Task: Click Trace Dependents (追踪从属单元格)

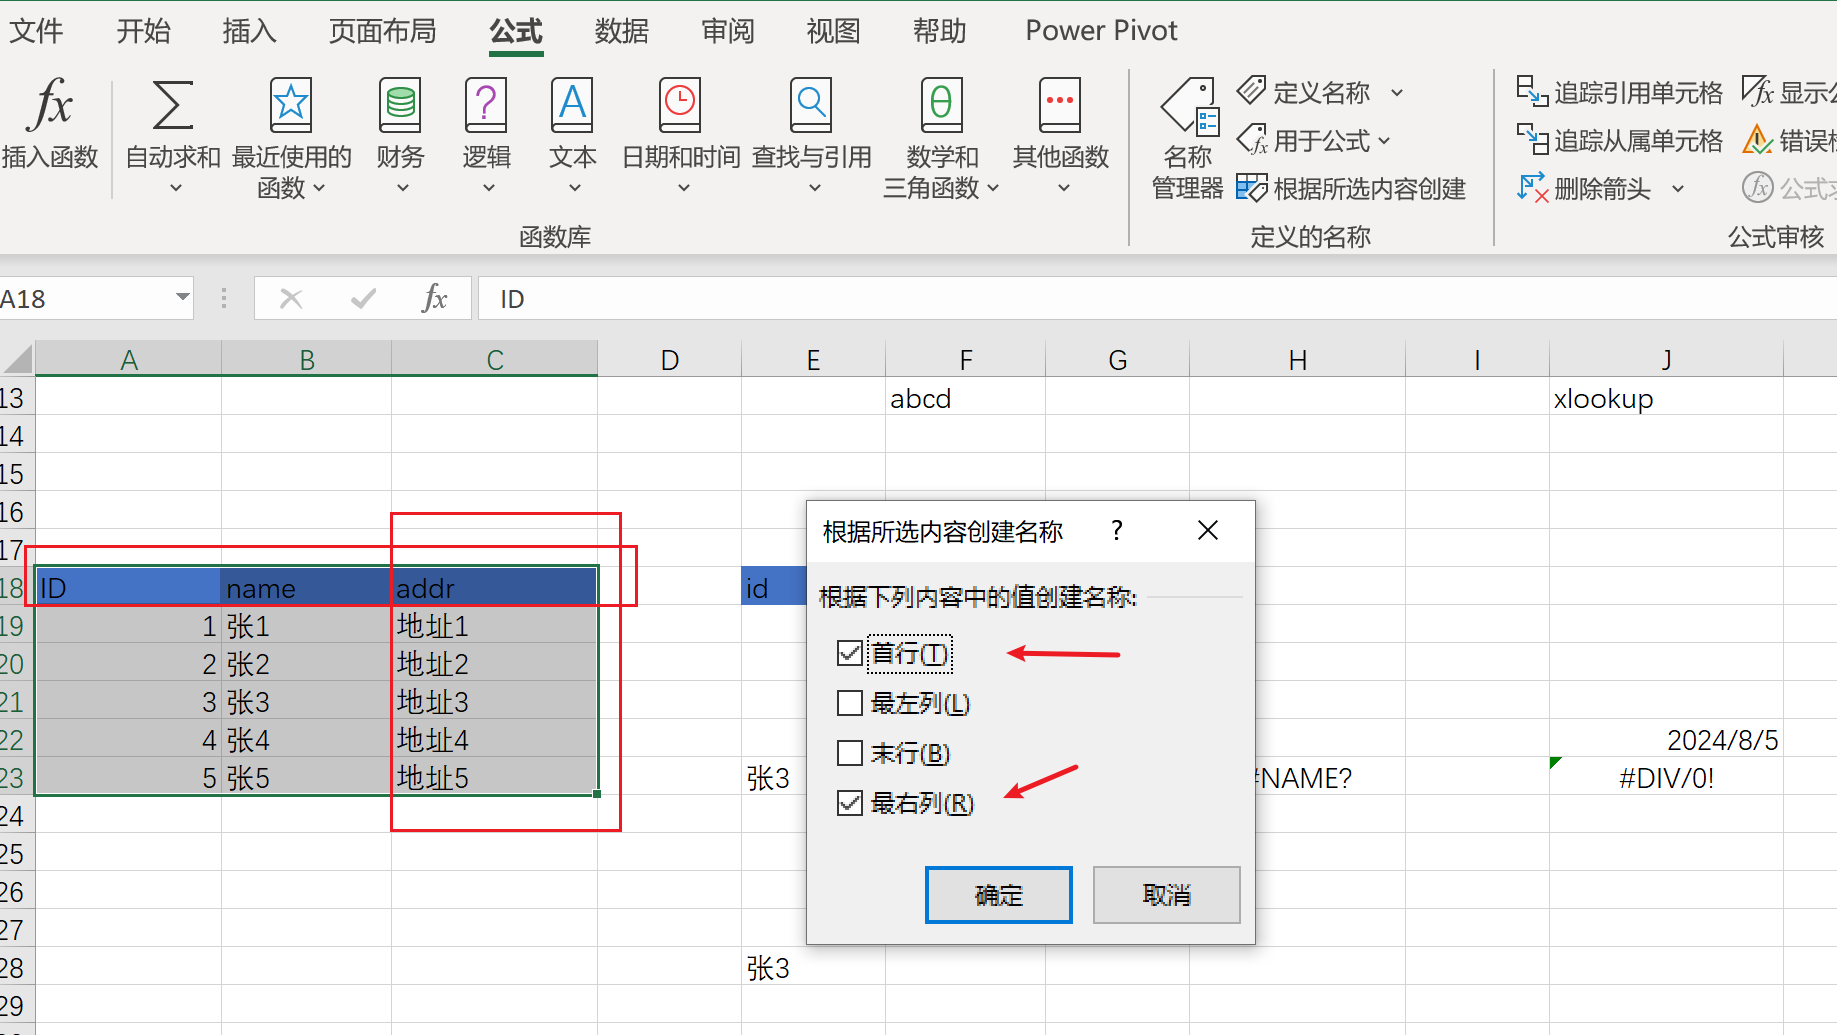Action: tap(1620, 140)
